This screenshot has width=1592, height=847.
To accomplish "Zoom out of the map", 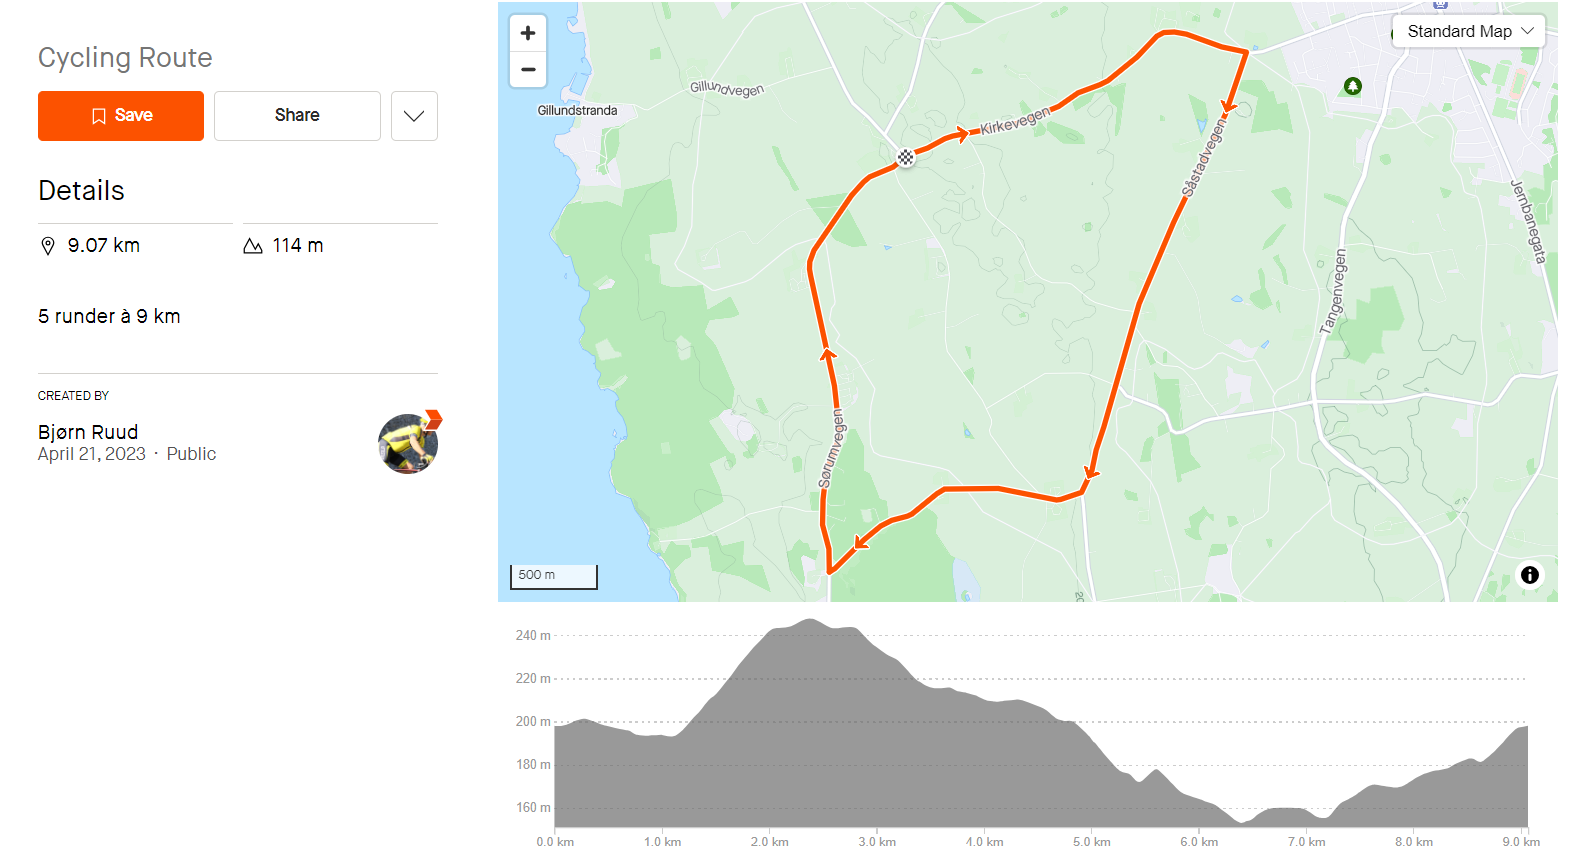I will (x=528, y=70).
